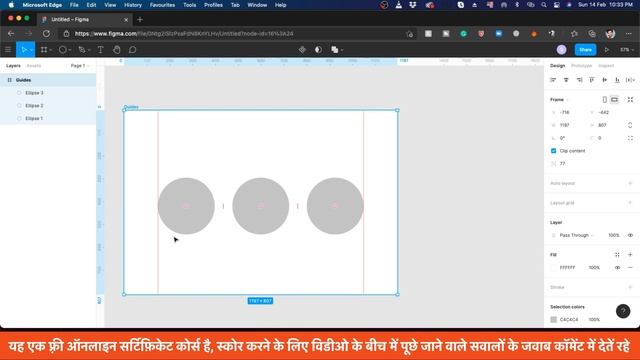Add a Stroke with plus button
This screenshot has height=360, width=640.
(x=630, y=287)
